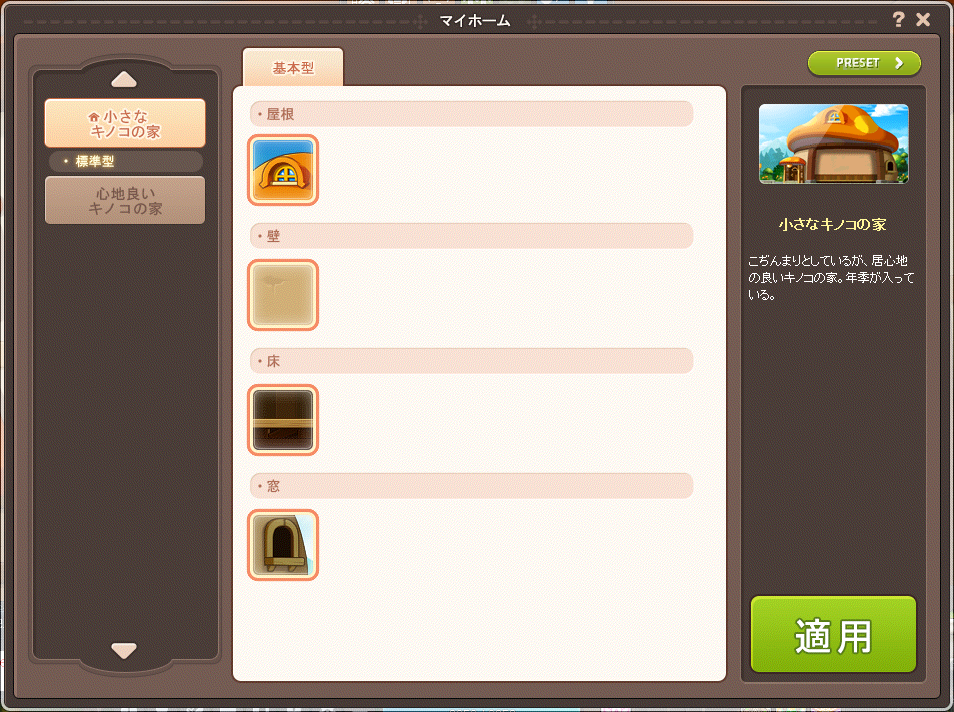Click the arrow on the PRESET button
This screenshot has width=954, height=712.
[899, 63]
